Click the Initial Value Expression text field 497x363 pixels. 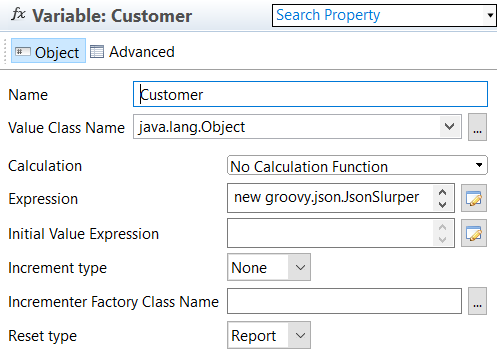click(330, 233)
